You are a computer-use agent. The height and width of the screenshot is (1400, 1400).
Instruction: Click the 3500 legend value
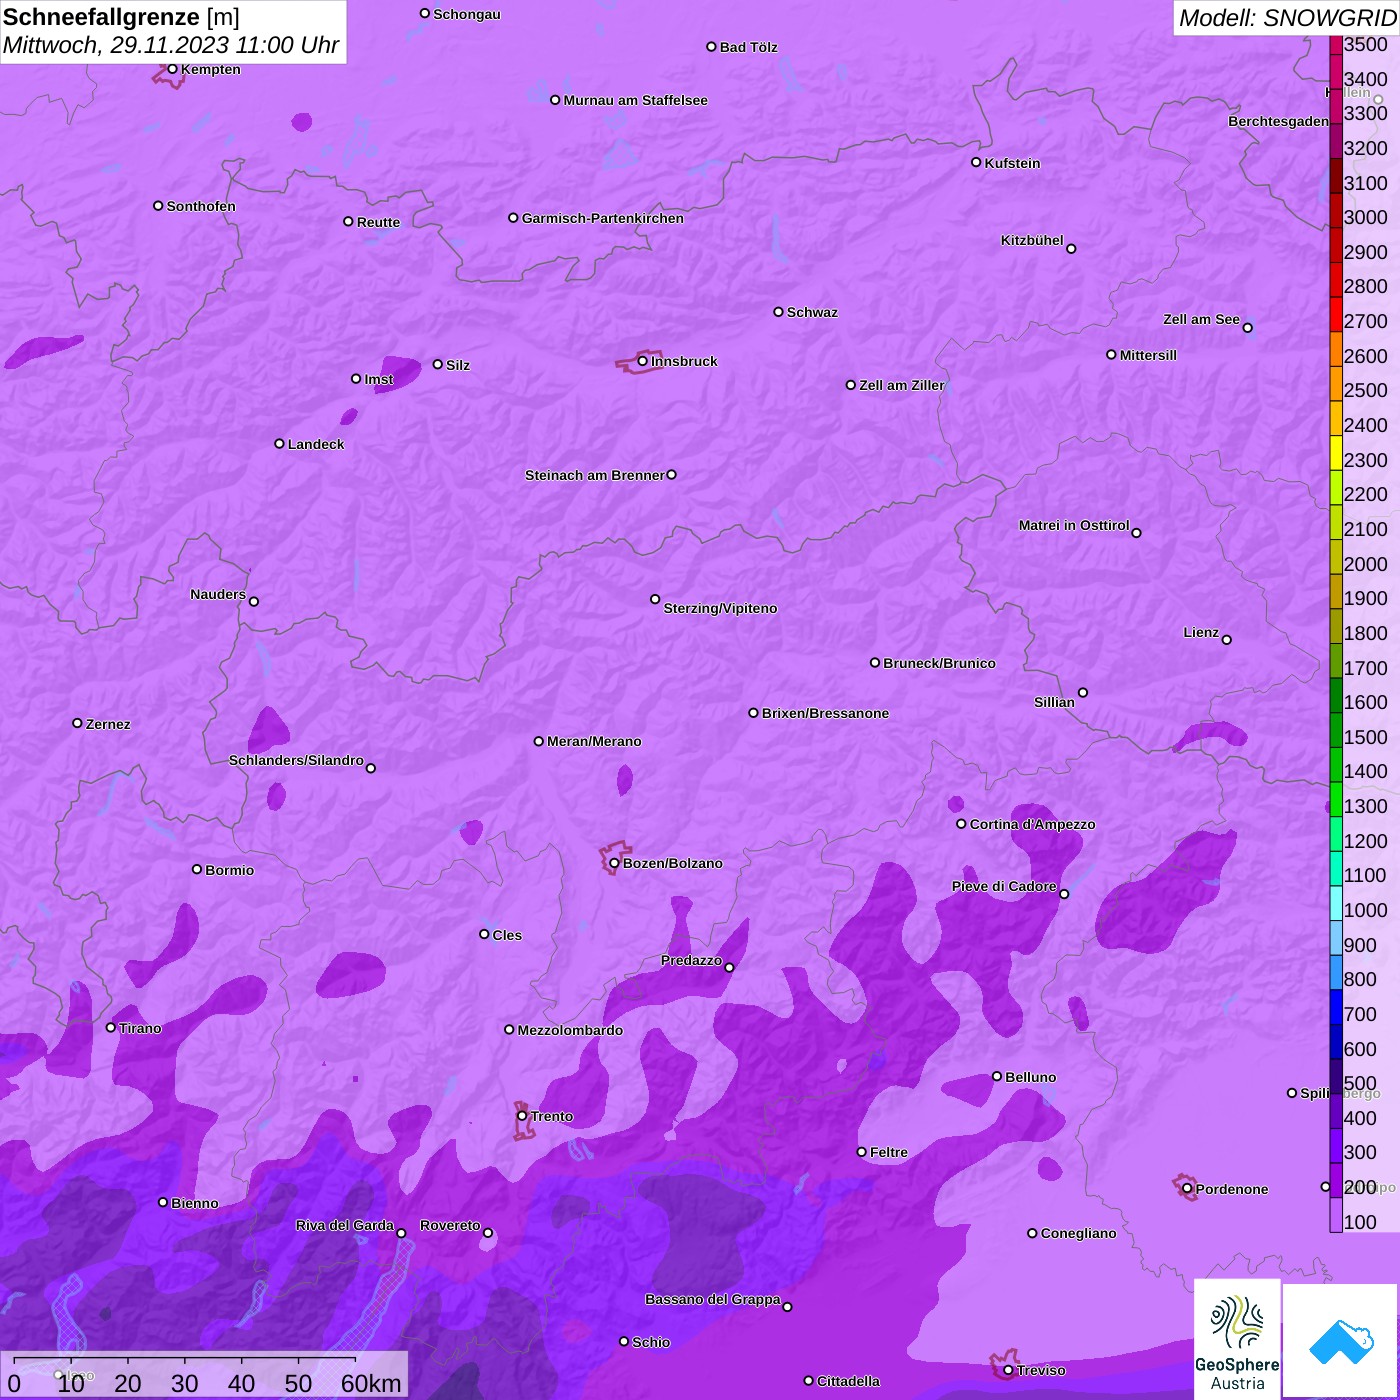click(1365, 44)
